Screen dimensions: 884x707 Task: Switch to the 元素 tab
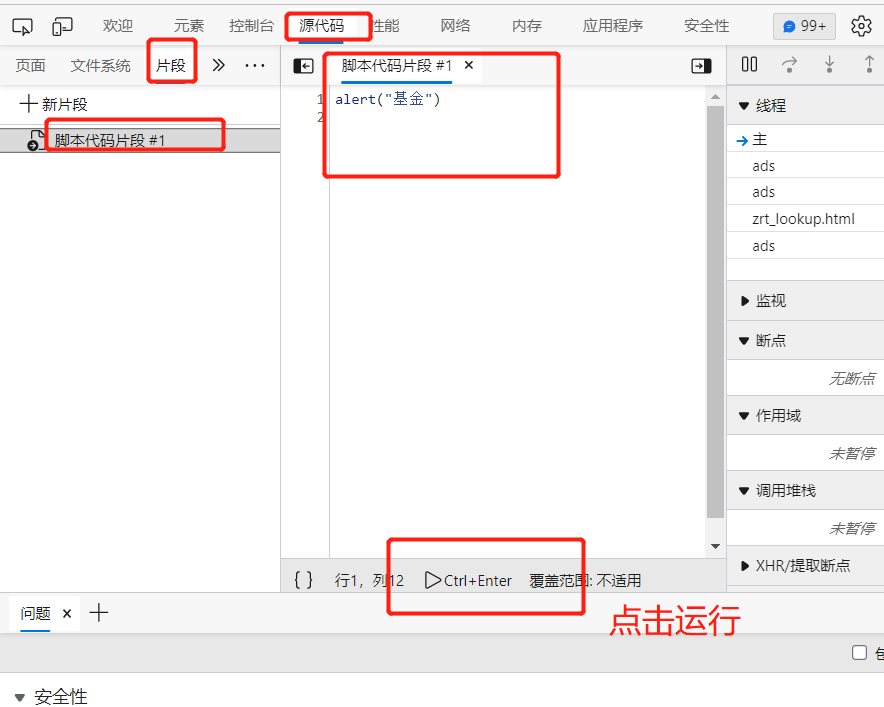pyautogui.click(x=188, y=26)
